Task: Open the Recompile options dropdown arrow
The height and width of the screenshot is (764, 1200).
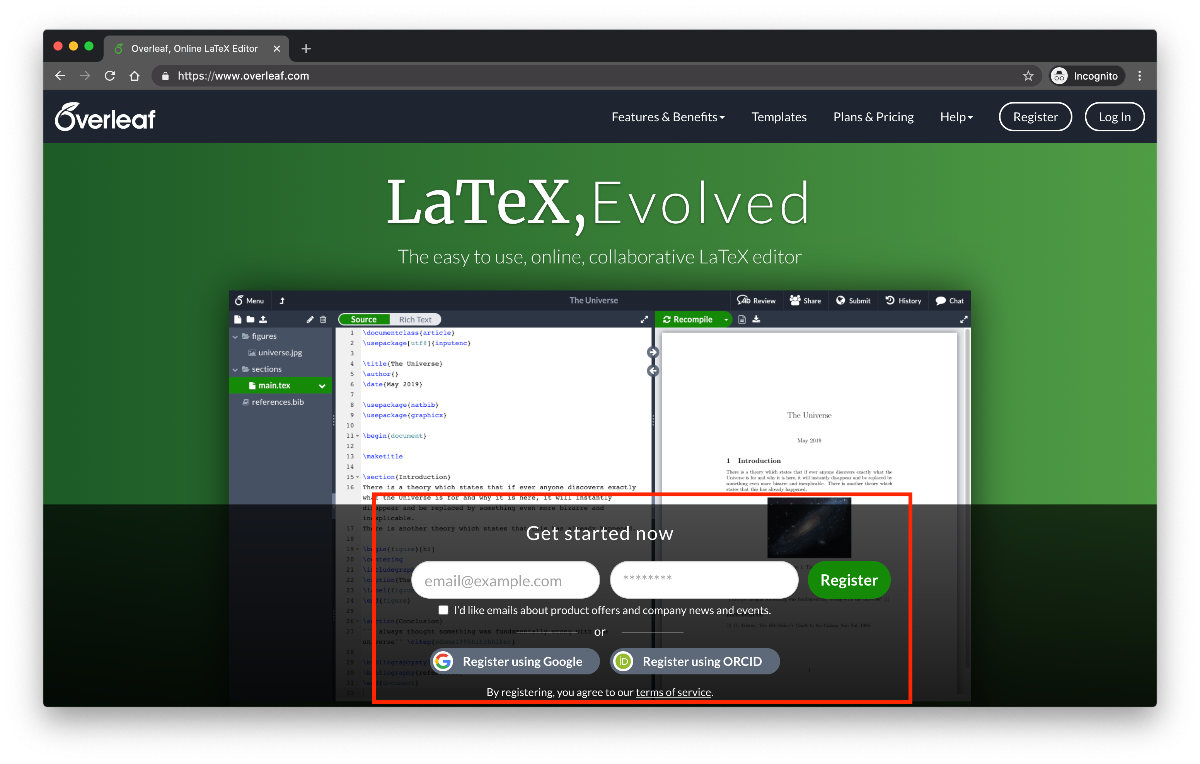Action: pos(726,319)
